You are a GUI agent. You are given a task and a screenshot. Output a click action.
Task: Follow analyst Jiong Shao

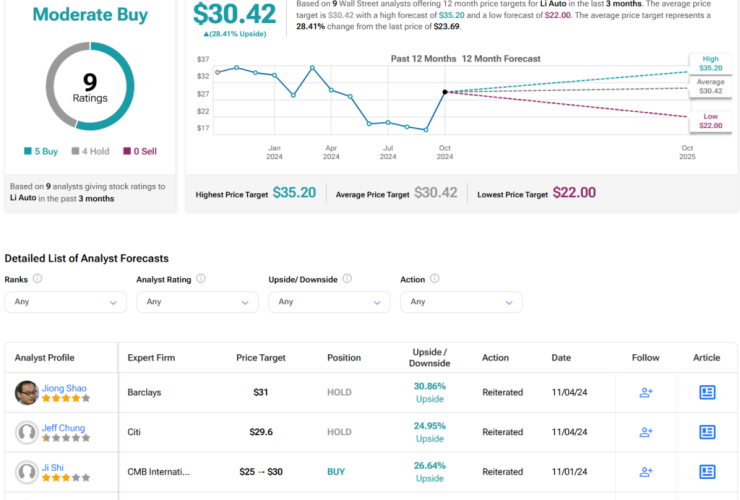(646, 392)
